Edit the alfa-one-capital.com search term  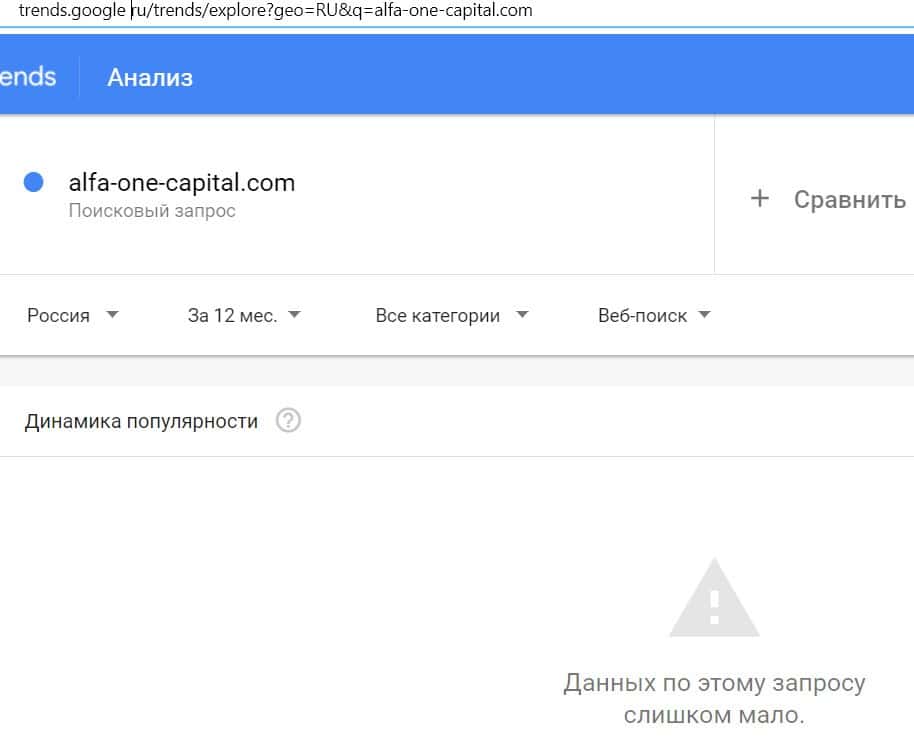[181, 183]
